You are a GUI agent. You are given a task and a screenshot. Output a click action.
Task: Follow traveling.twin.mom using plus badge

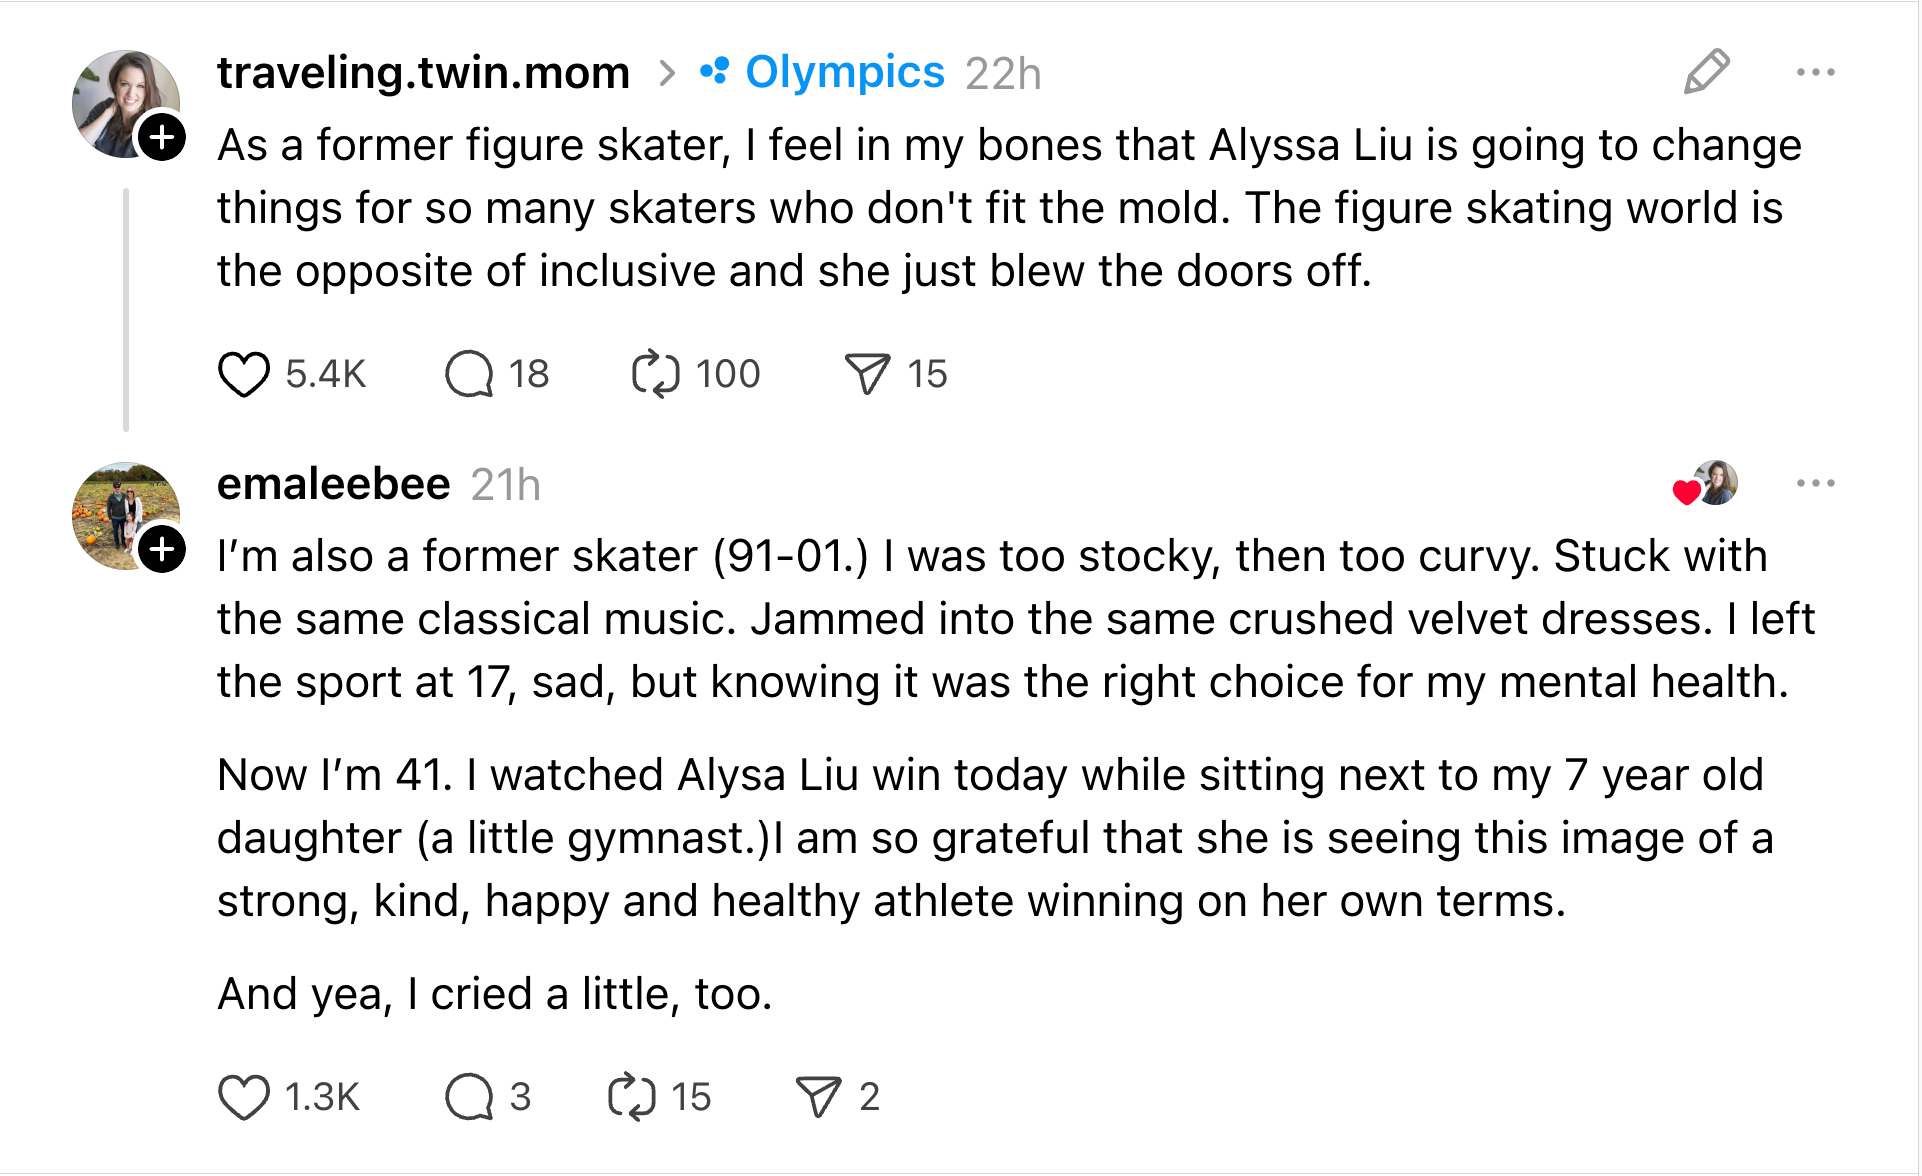[162, 137]
